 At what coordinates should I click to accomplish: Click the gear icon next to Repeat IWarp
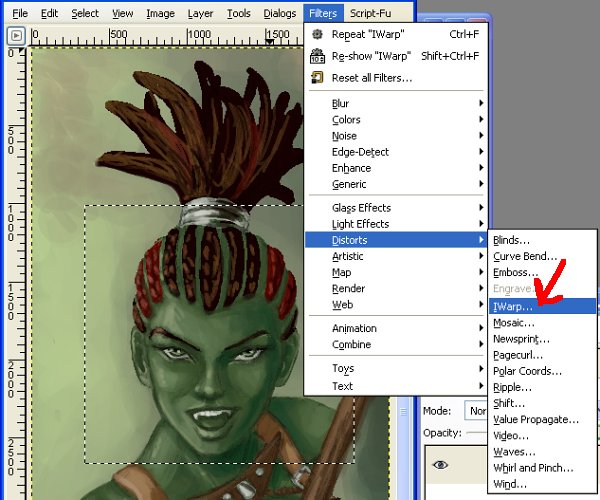317,34
